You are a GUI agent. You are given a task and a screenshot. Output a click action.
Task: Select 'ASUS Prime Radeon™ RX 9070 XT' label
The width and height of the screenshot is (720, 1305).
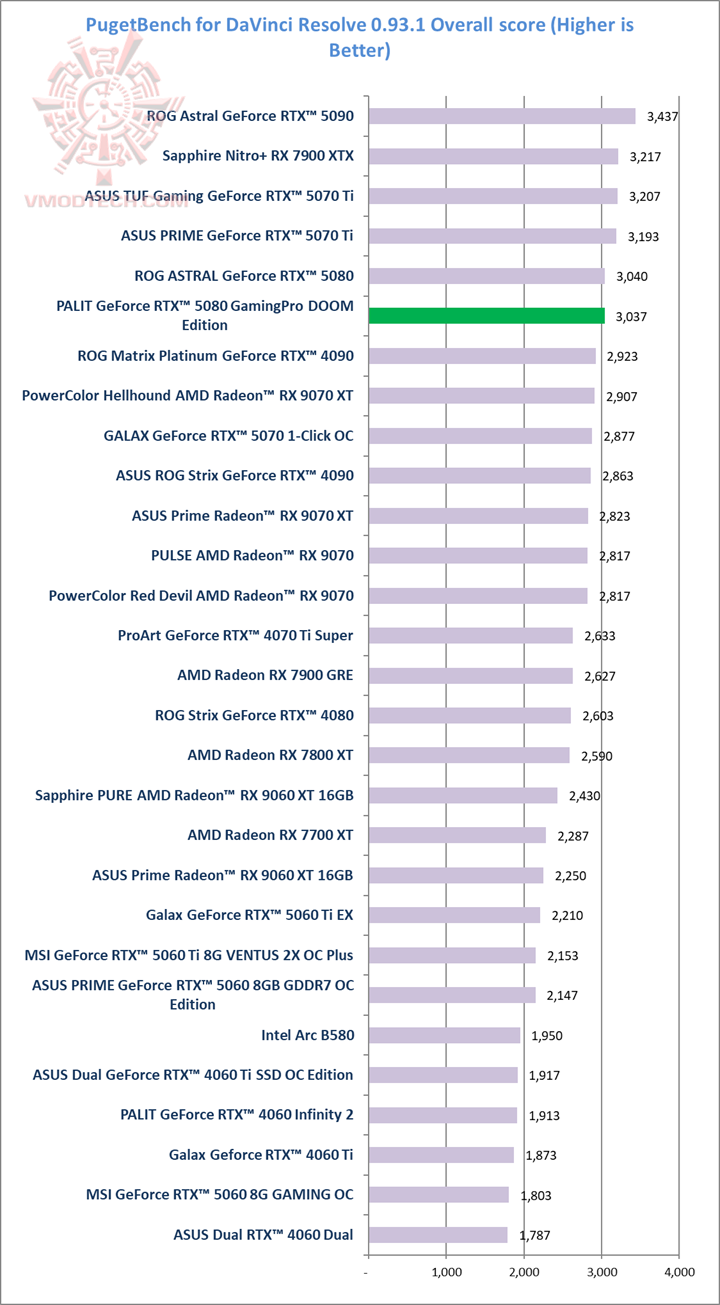click(x=243, y=516)
